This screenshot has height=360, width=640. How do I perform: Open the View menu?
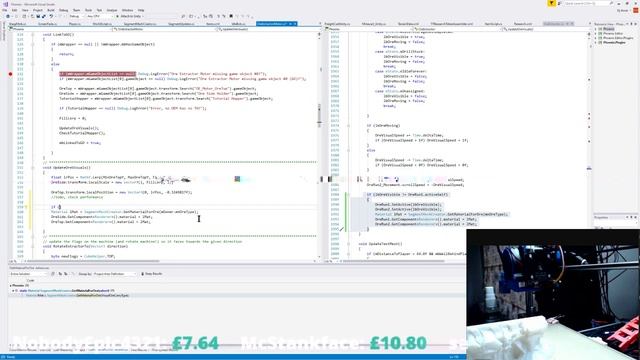click(x=25, y=10)
